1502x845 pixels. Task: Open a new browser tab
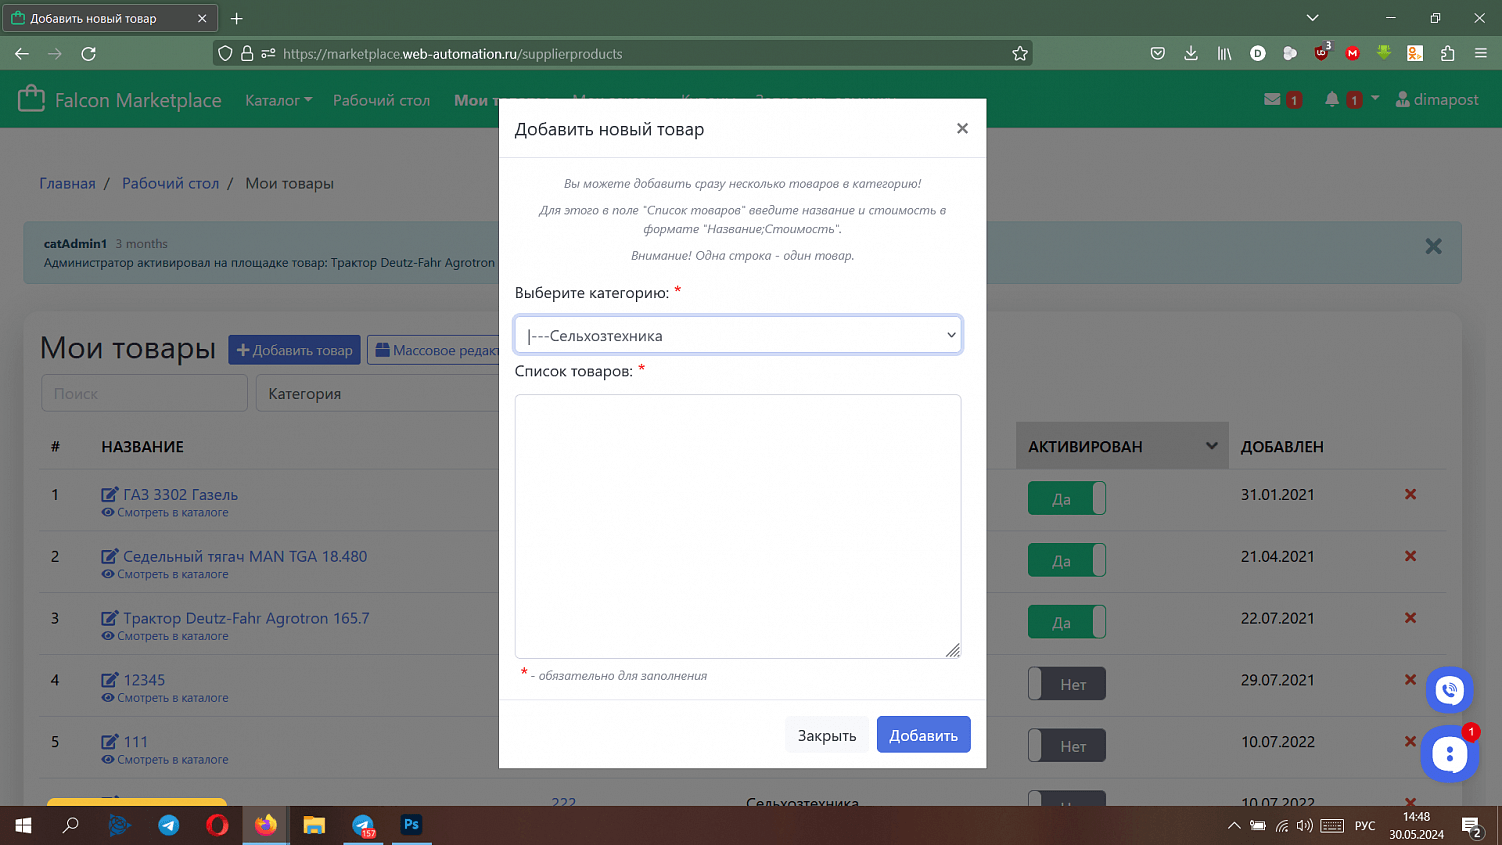click(x=237, y=18)
